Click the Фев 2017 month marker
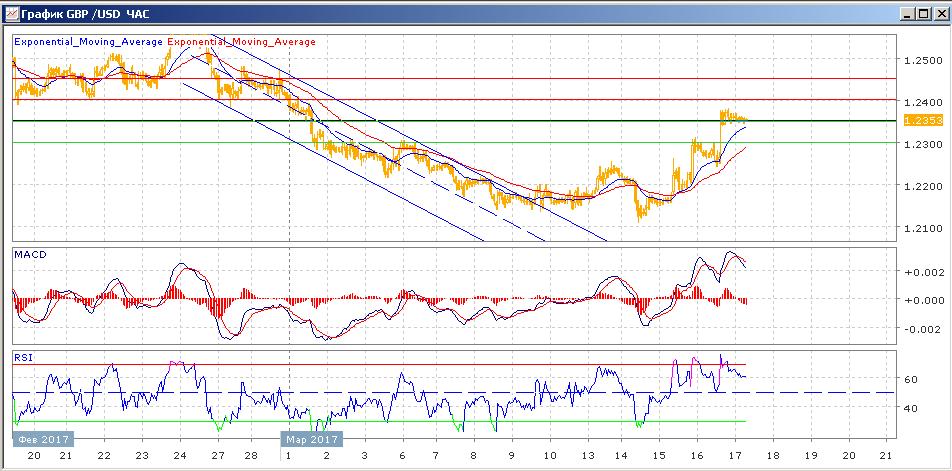Screen dimensions: 952x471 point(42,439)
